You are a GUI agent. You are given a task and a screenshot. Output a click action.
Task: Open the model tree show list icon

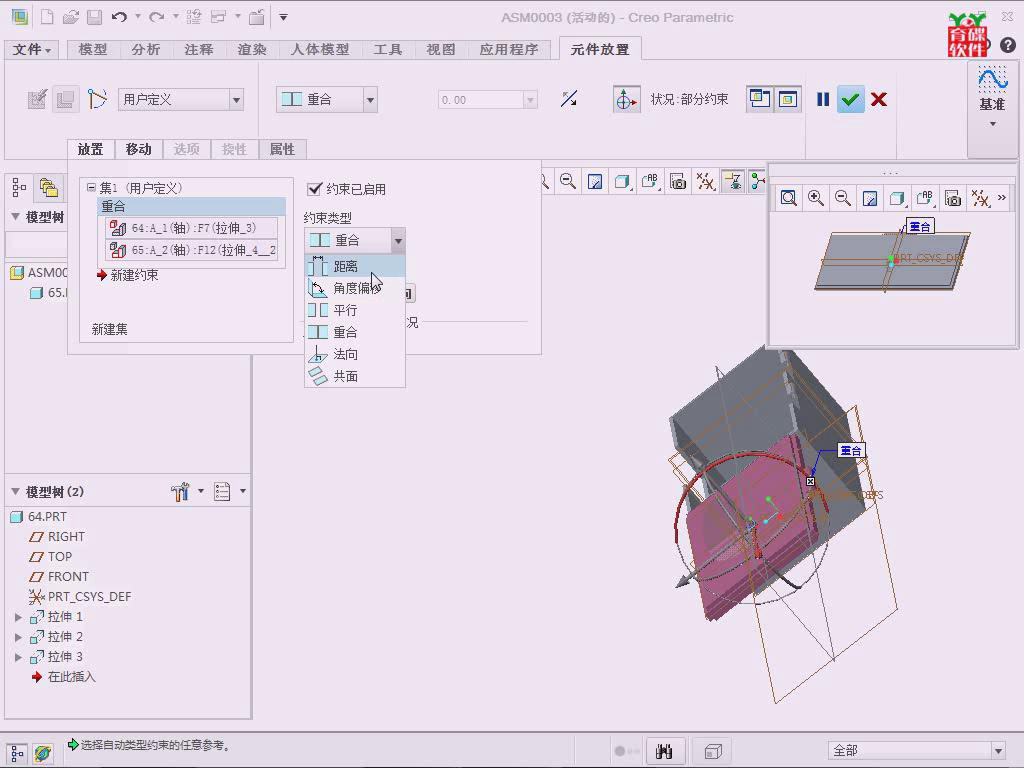click(x=222, y=491)
